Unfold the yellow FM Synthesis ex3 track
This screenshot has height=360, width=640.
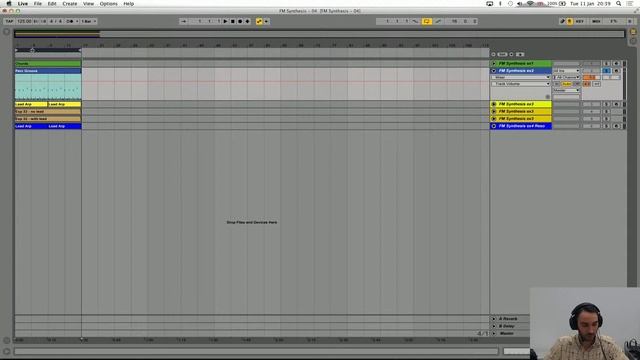click(x=494, y=104)
